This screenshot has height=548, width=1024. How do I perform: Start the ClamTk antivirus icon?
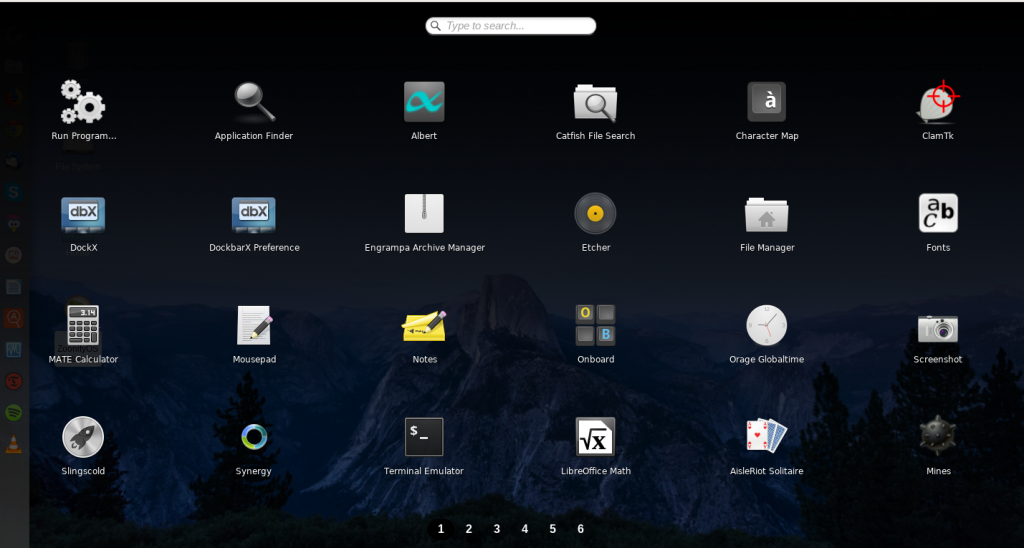(x=938, y=102)
